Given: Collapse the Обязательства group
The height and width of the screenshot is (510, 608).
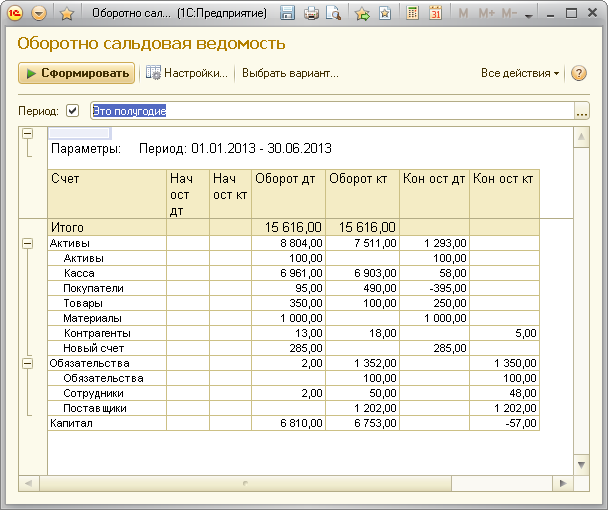Looking at the screenshot, I should pos(27,363).
